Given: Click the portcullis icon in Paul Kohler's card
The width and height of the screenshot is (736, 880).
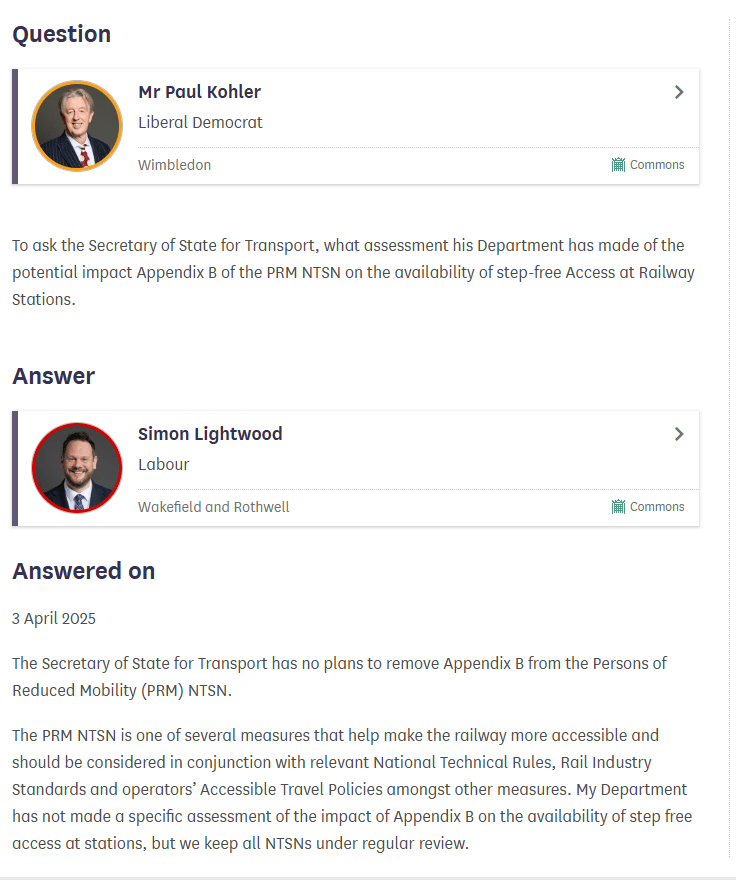Looking at the screenshot, I should (618, 165).
